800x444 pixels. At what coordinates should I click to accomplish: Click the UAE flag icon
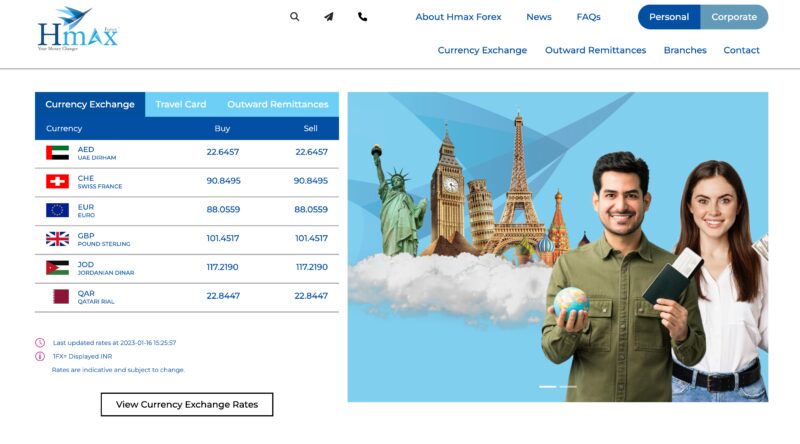point(57,153)
